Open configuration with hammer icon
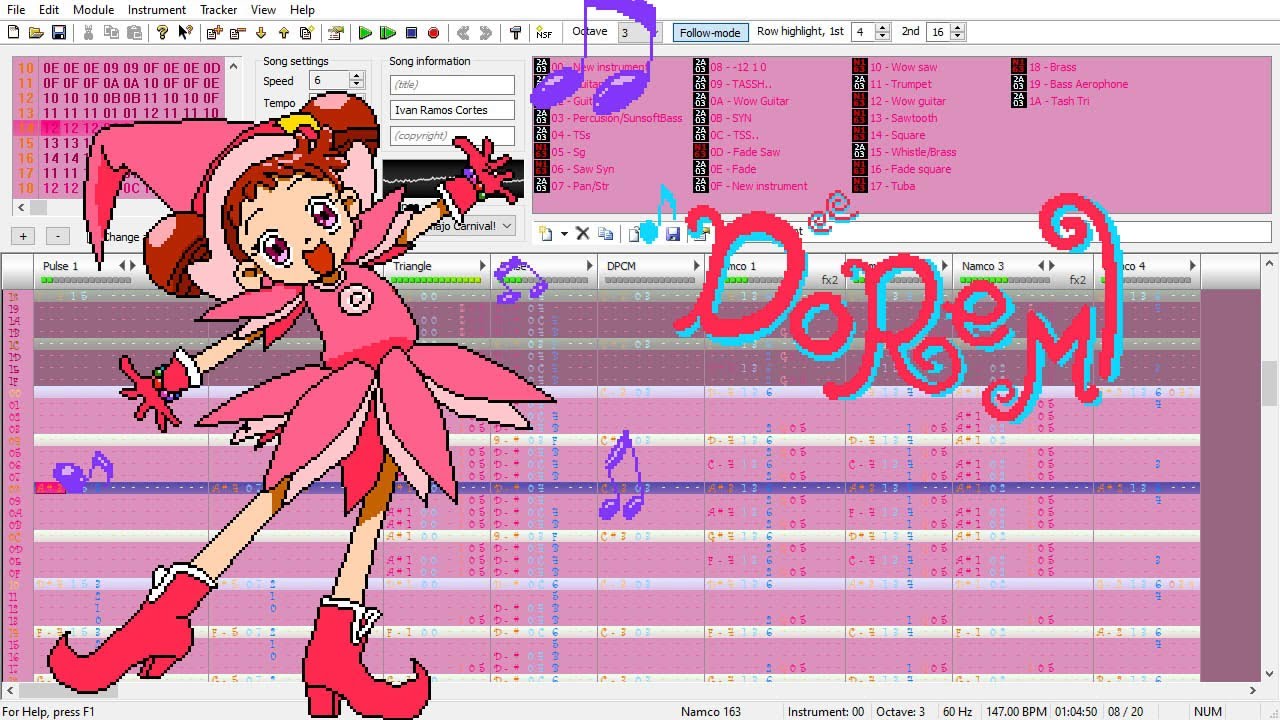 [515, 33]
